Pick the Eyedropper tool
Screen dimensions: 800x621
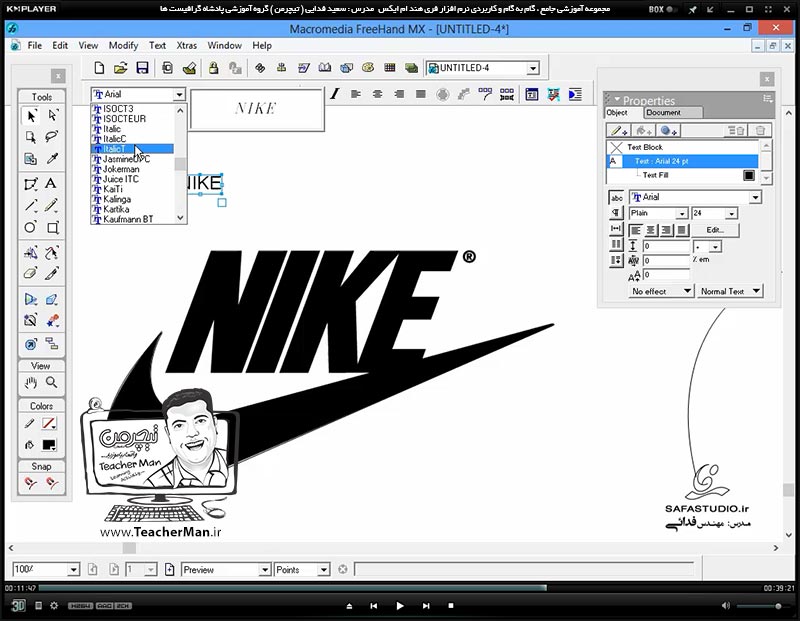(x=52, y=159)
